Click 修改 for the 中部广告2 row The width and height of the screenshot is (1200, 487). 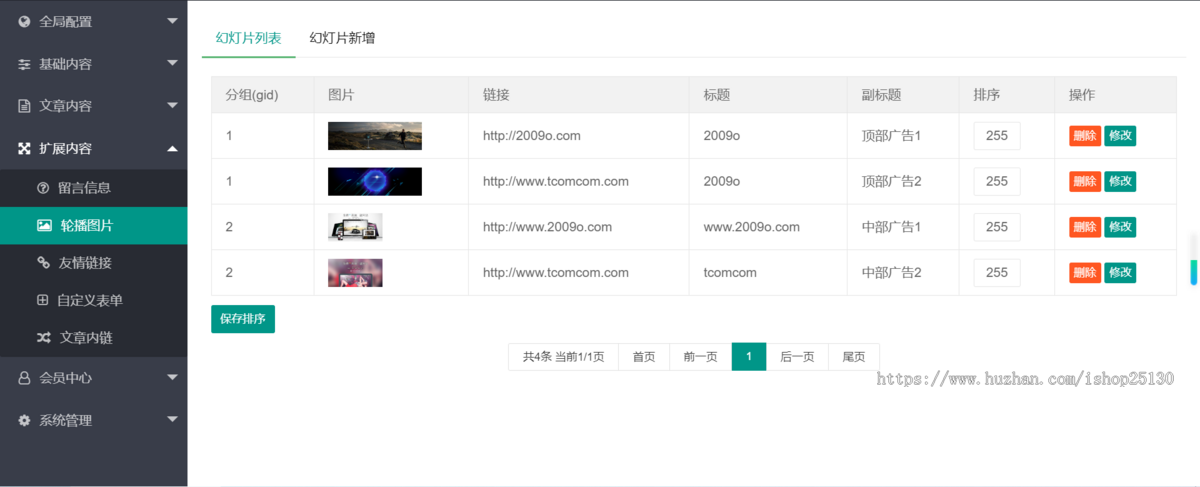pyautogui.click(x=1120, y=272)
